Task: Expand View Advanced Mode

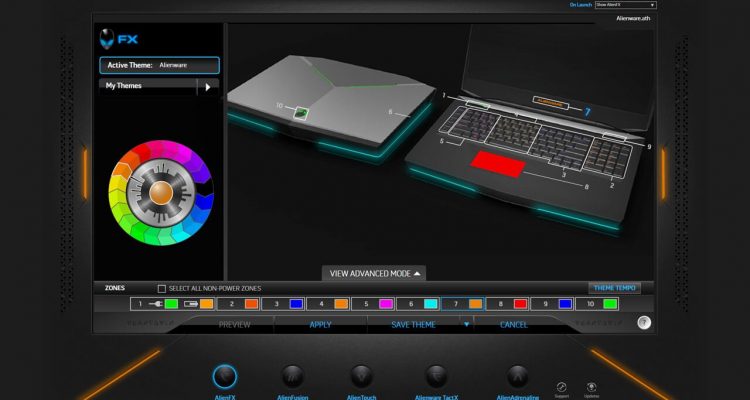Action: 374,274
